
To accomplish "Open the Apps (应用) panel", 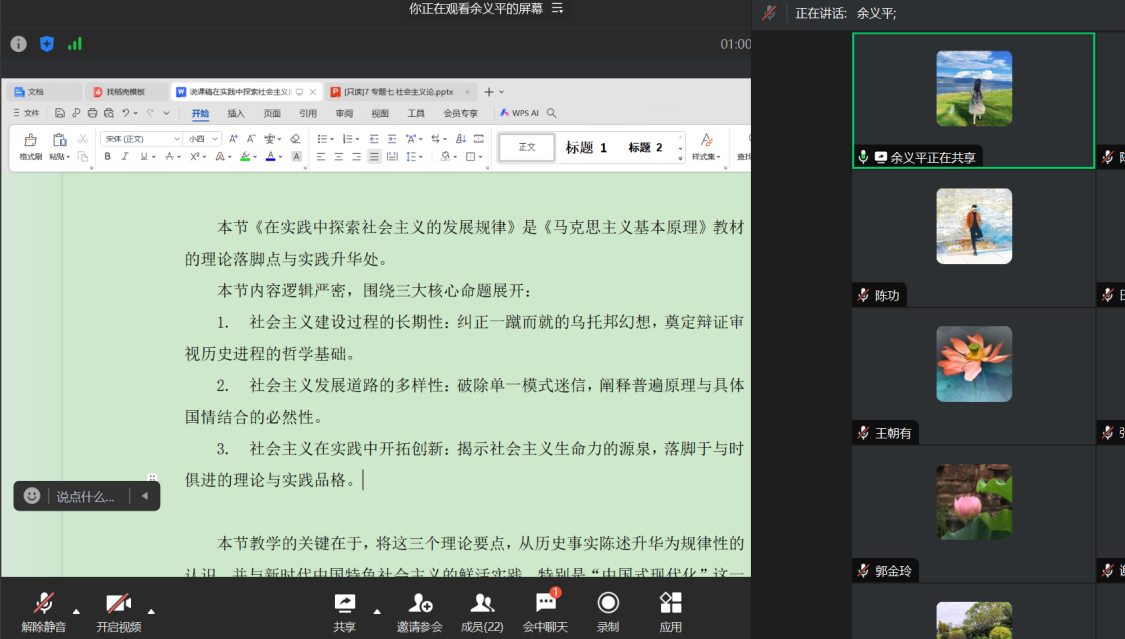I will [670, 609].
